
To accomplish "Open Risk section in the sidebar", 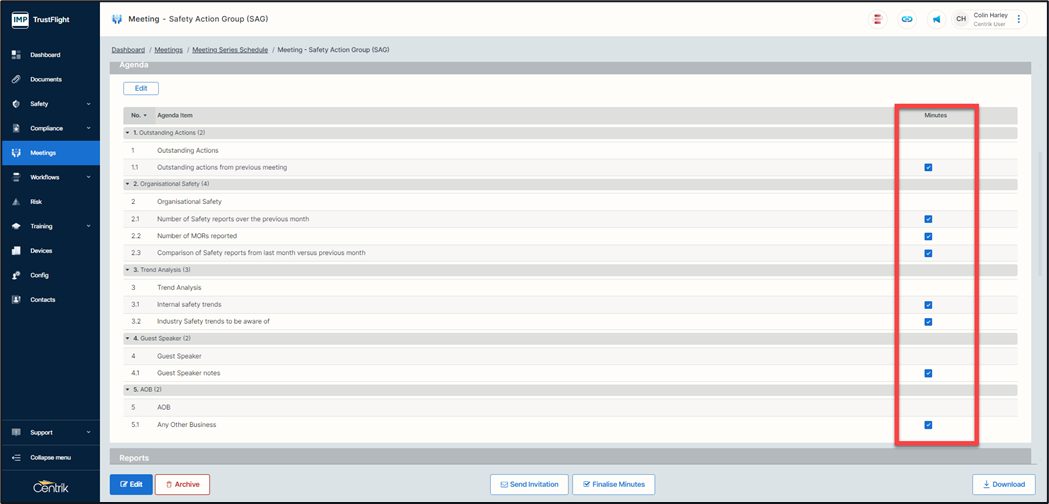I will click(36, 202).
